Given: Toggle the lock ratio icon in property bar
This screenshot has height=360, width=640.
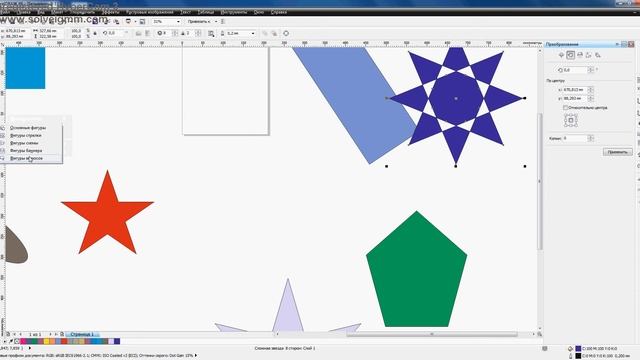Looking at the screenshot, I should tap(95, 33).
